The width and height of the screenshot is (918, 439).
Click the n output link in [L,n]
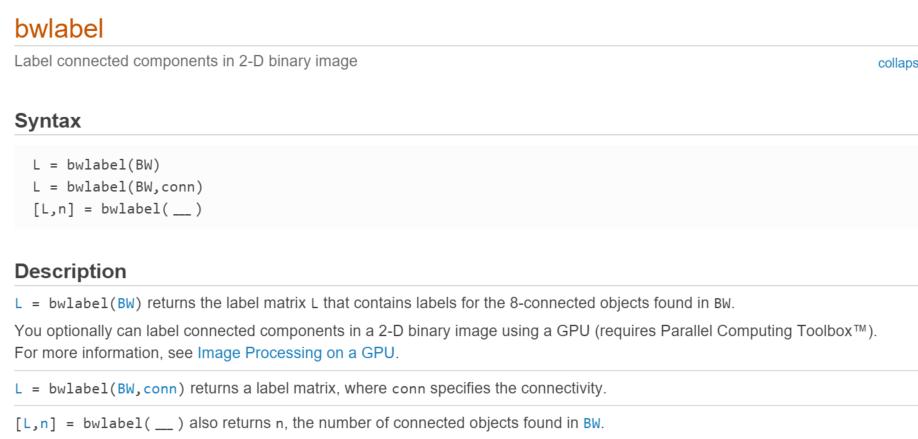44,423
